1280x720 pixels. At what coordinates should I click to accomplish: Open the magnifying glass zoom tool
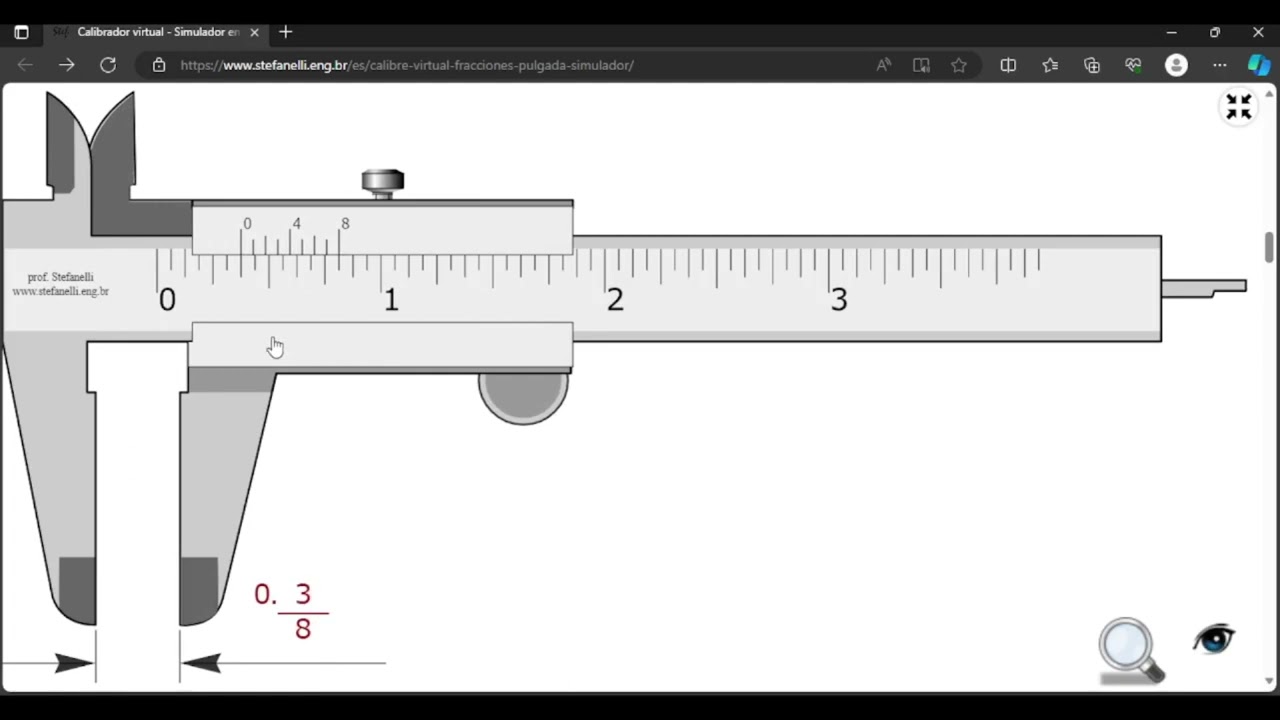(x=1131, y=651)
